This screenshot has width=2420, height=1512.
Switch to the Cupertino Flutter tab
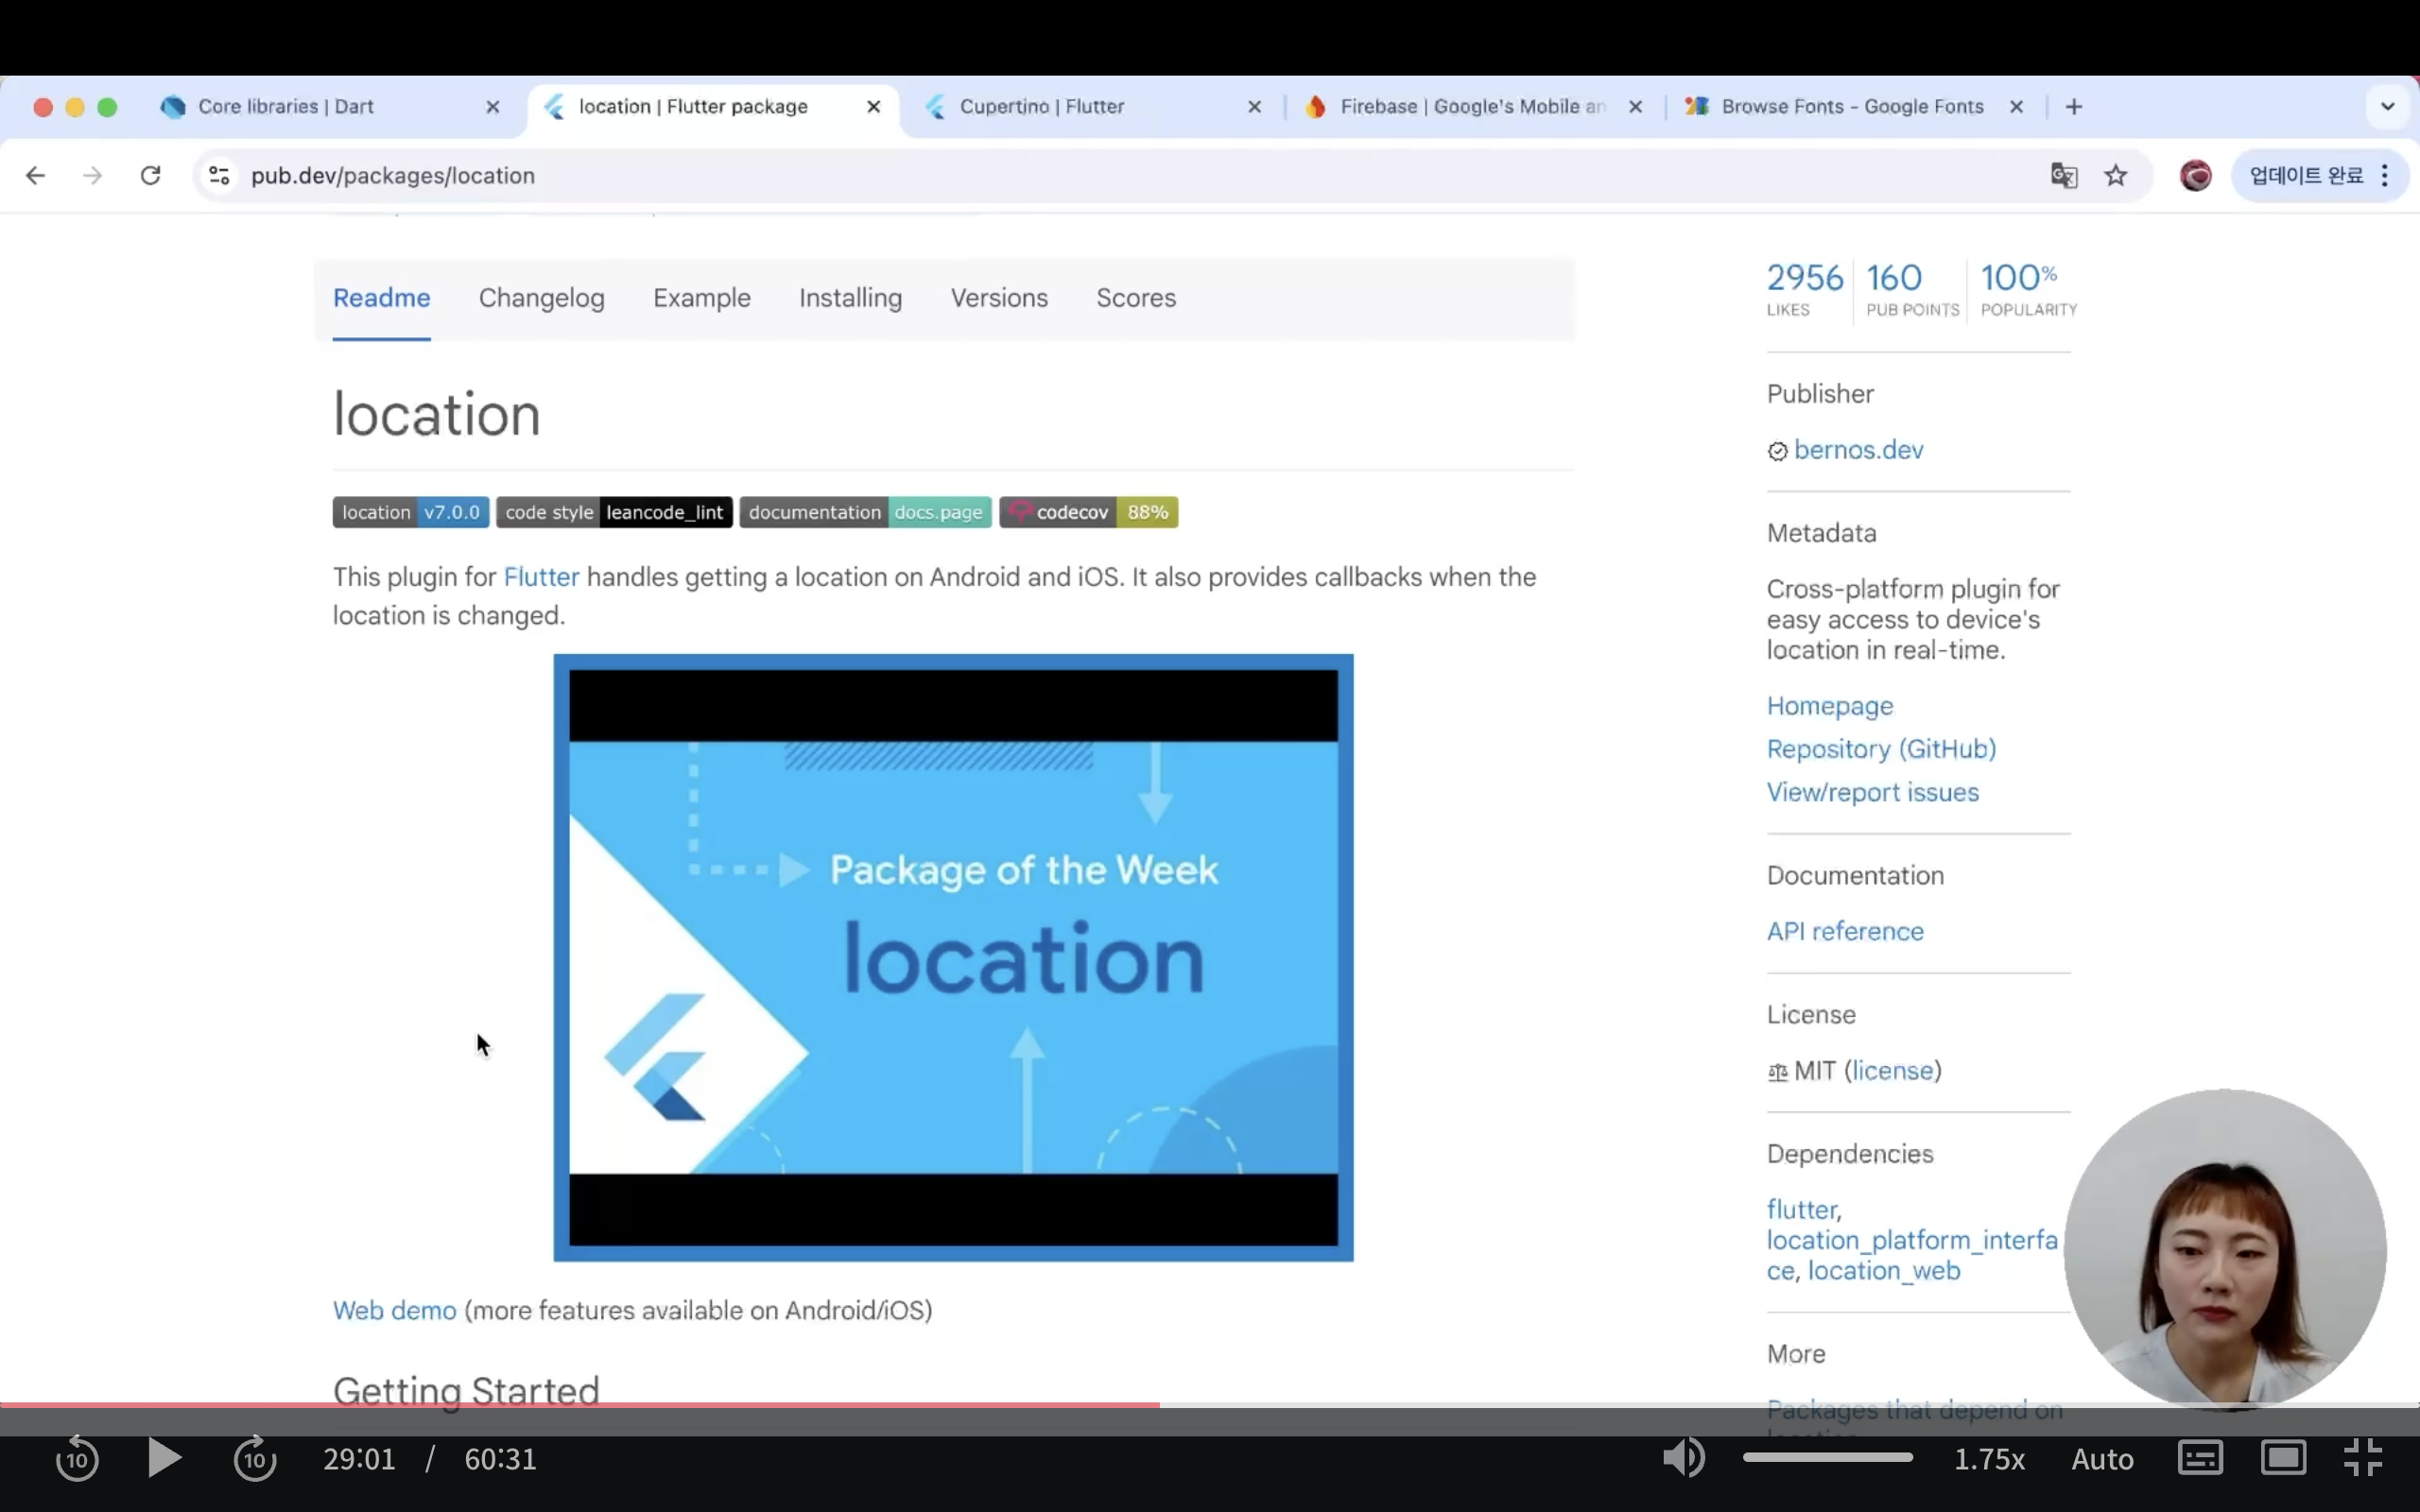[1042, 107]
